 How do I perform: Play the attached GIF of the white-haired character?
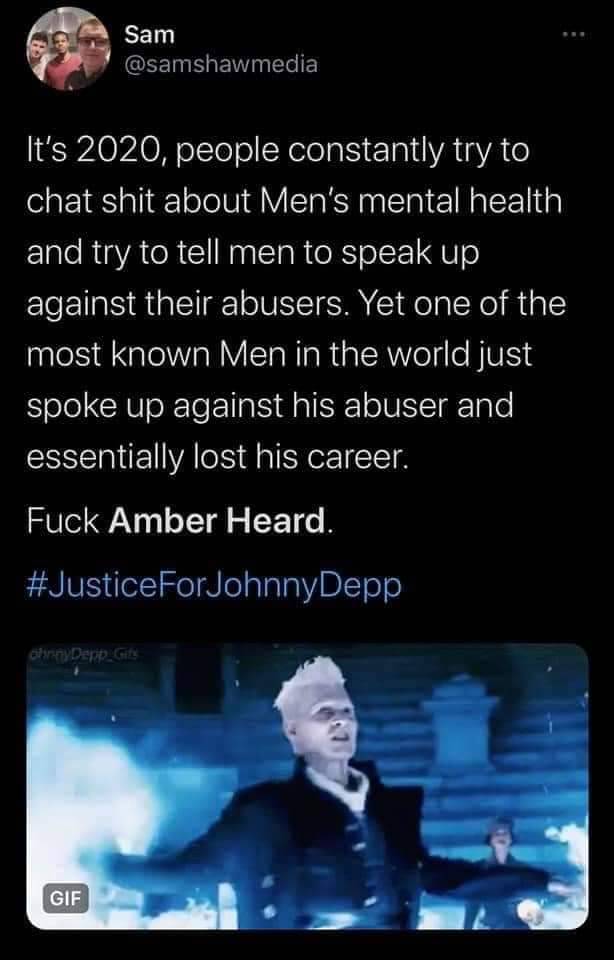point(307,786)
